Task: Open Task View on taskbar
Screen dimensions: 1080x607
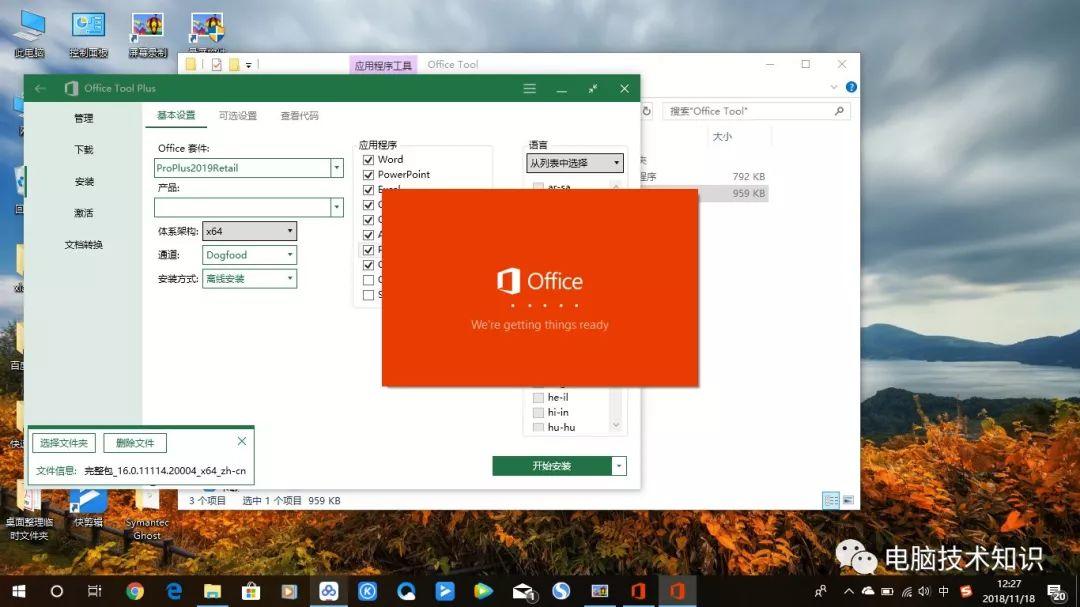Action: [94, 591]
